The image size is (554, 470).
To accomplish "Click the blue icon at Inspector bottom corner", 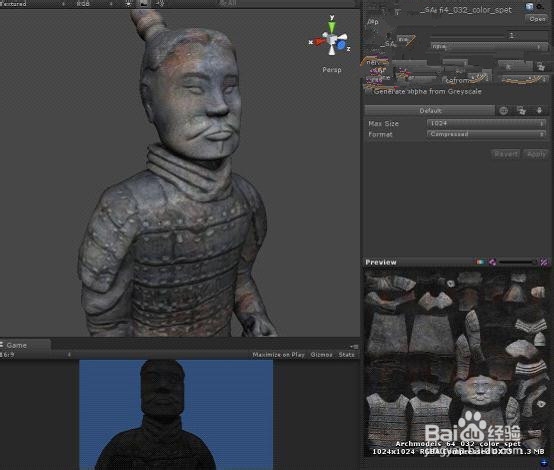I will tap(544, 462).
